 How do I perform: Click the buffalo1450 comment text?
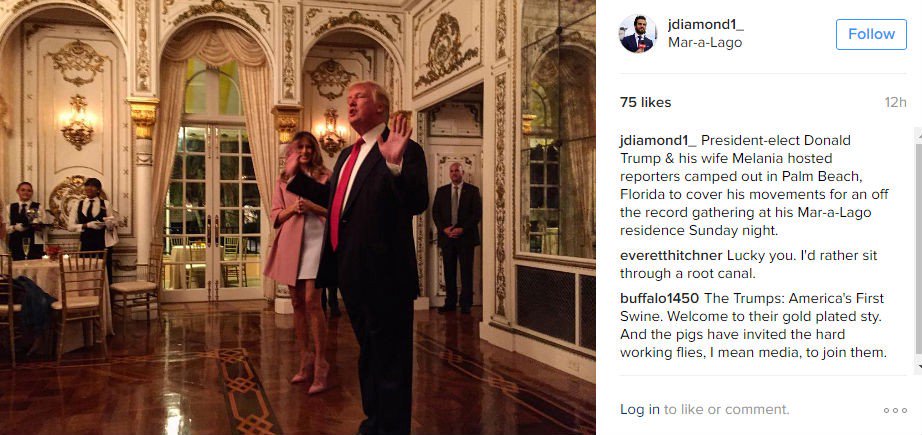pyautogui.click(x=753, y=325)
